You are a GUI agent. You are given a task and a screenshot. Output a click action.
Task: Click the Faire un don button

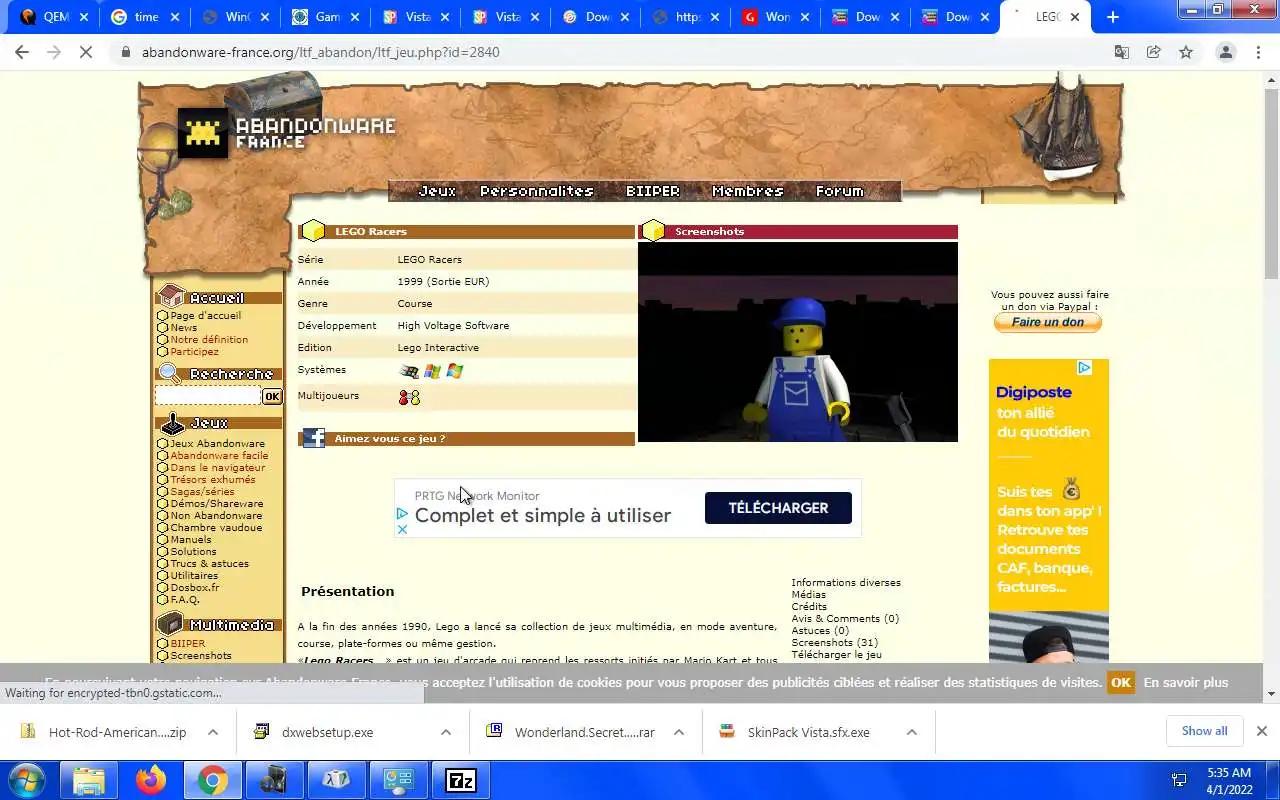[x=1047, y=323]
